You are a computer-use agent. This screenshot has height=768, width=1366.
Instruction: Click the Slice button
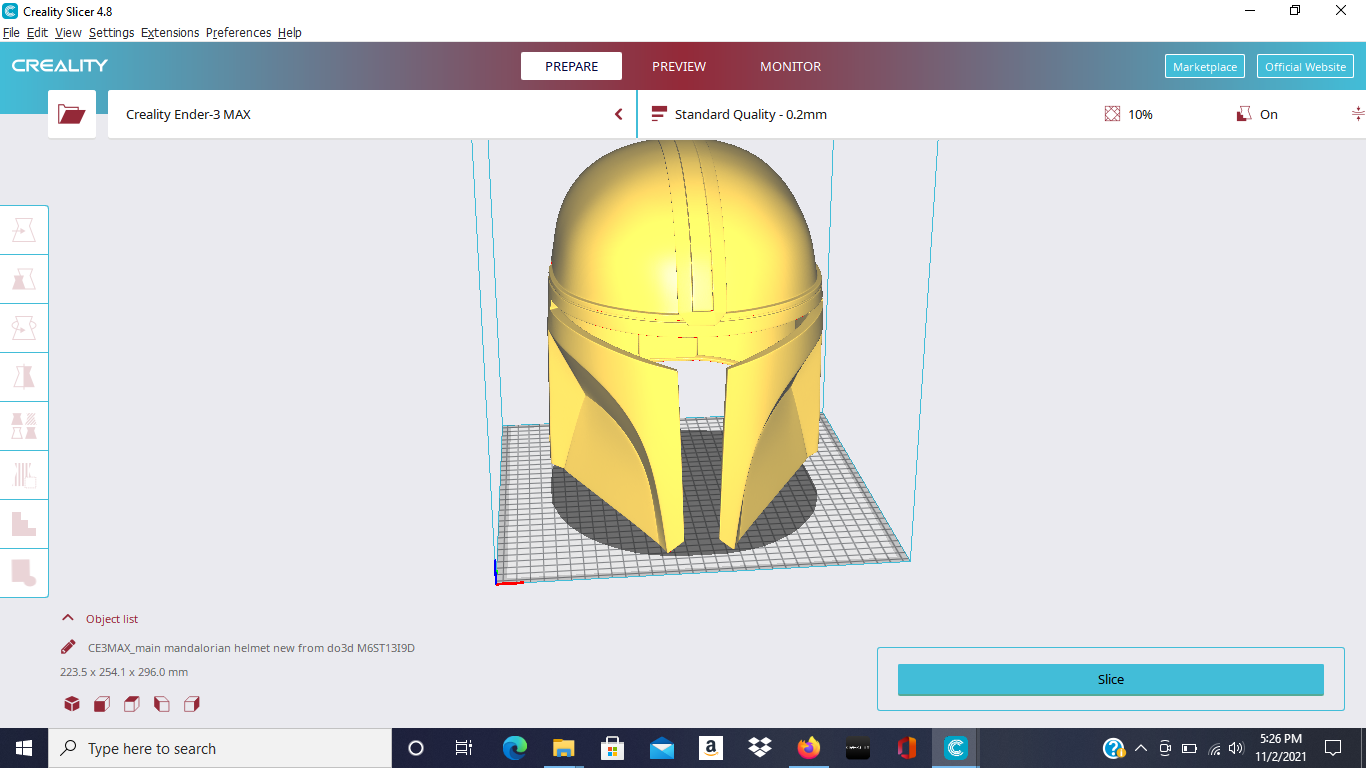pyautogui.click(x=1110, y=679)
